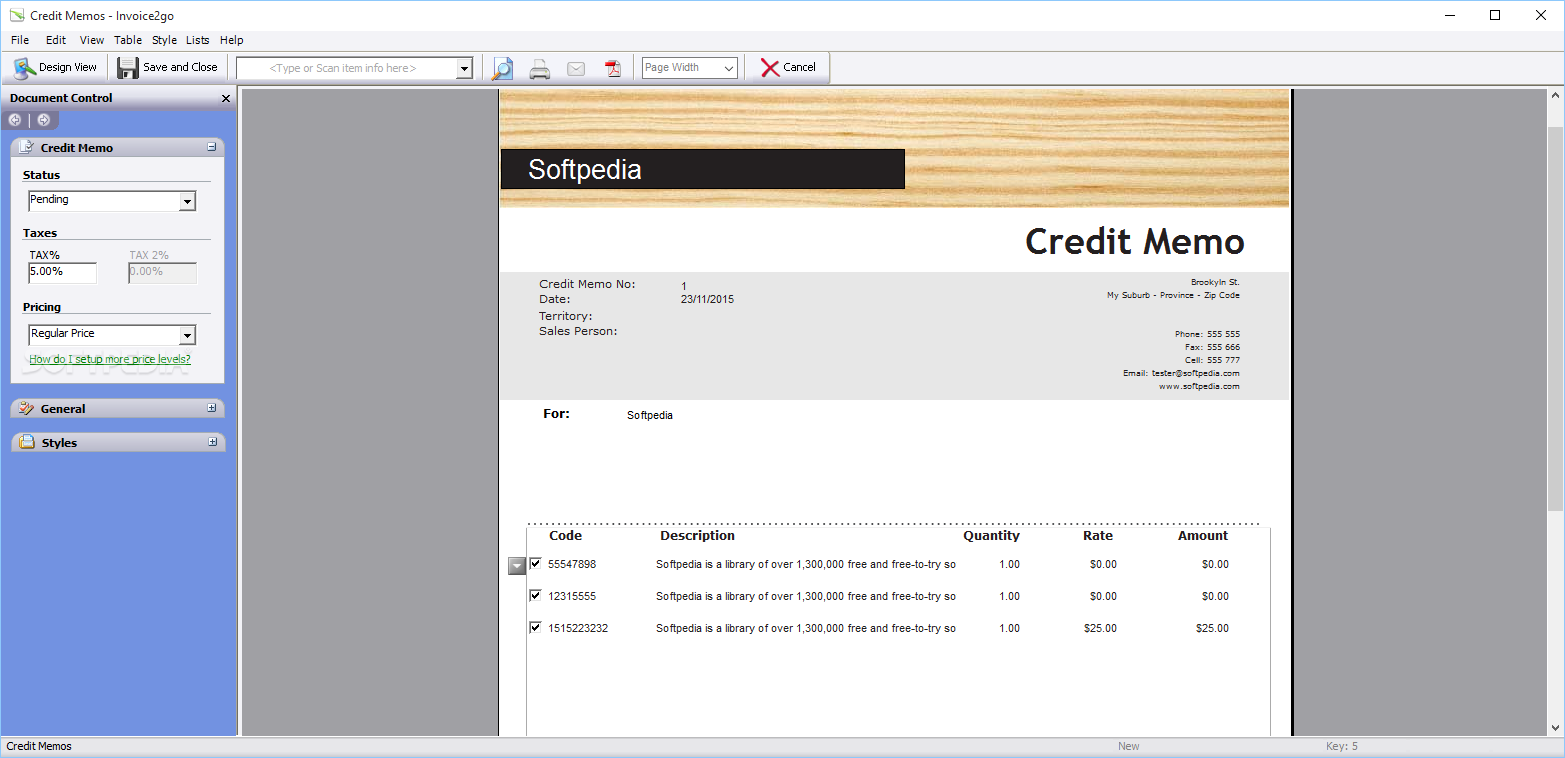Expand the Styles section
This screenshot has width=1565, height=758.
pyautogui.click(x=212, y=442)
